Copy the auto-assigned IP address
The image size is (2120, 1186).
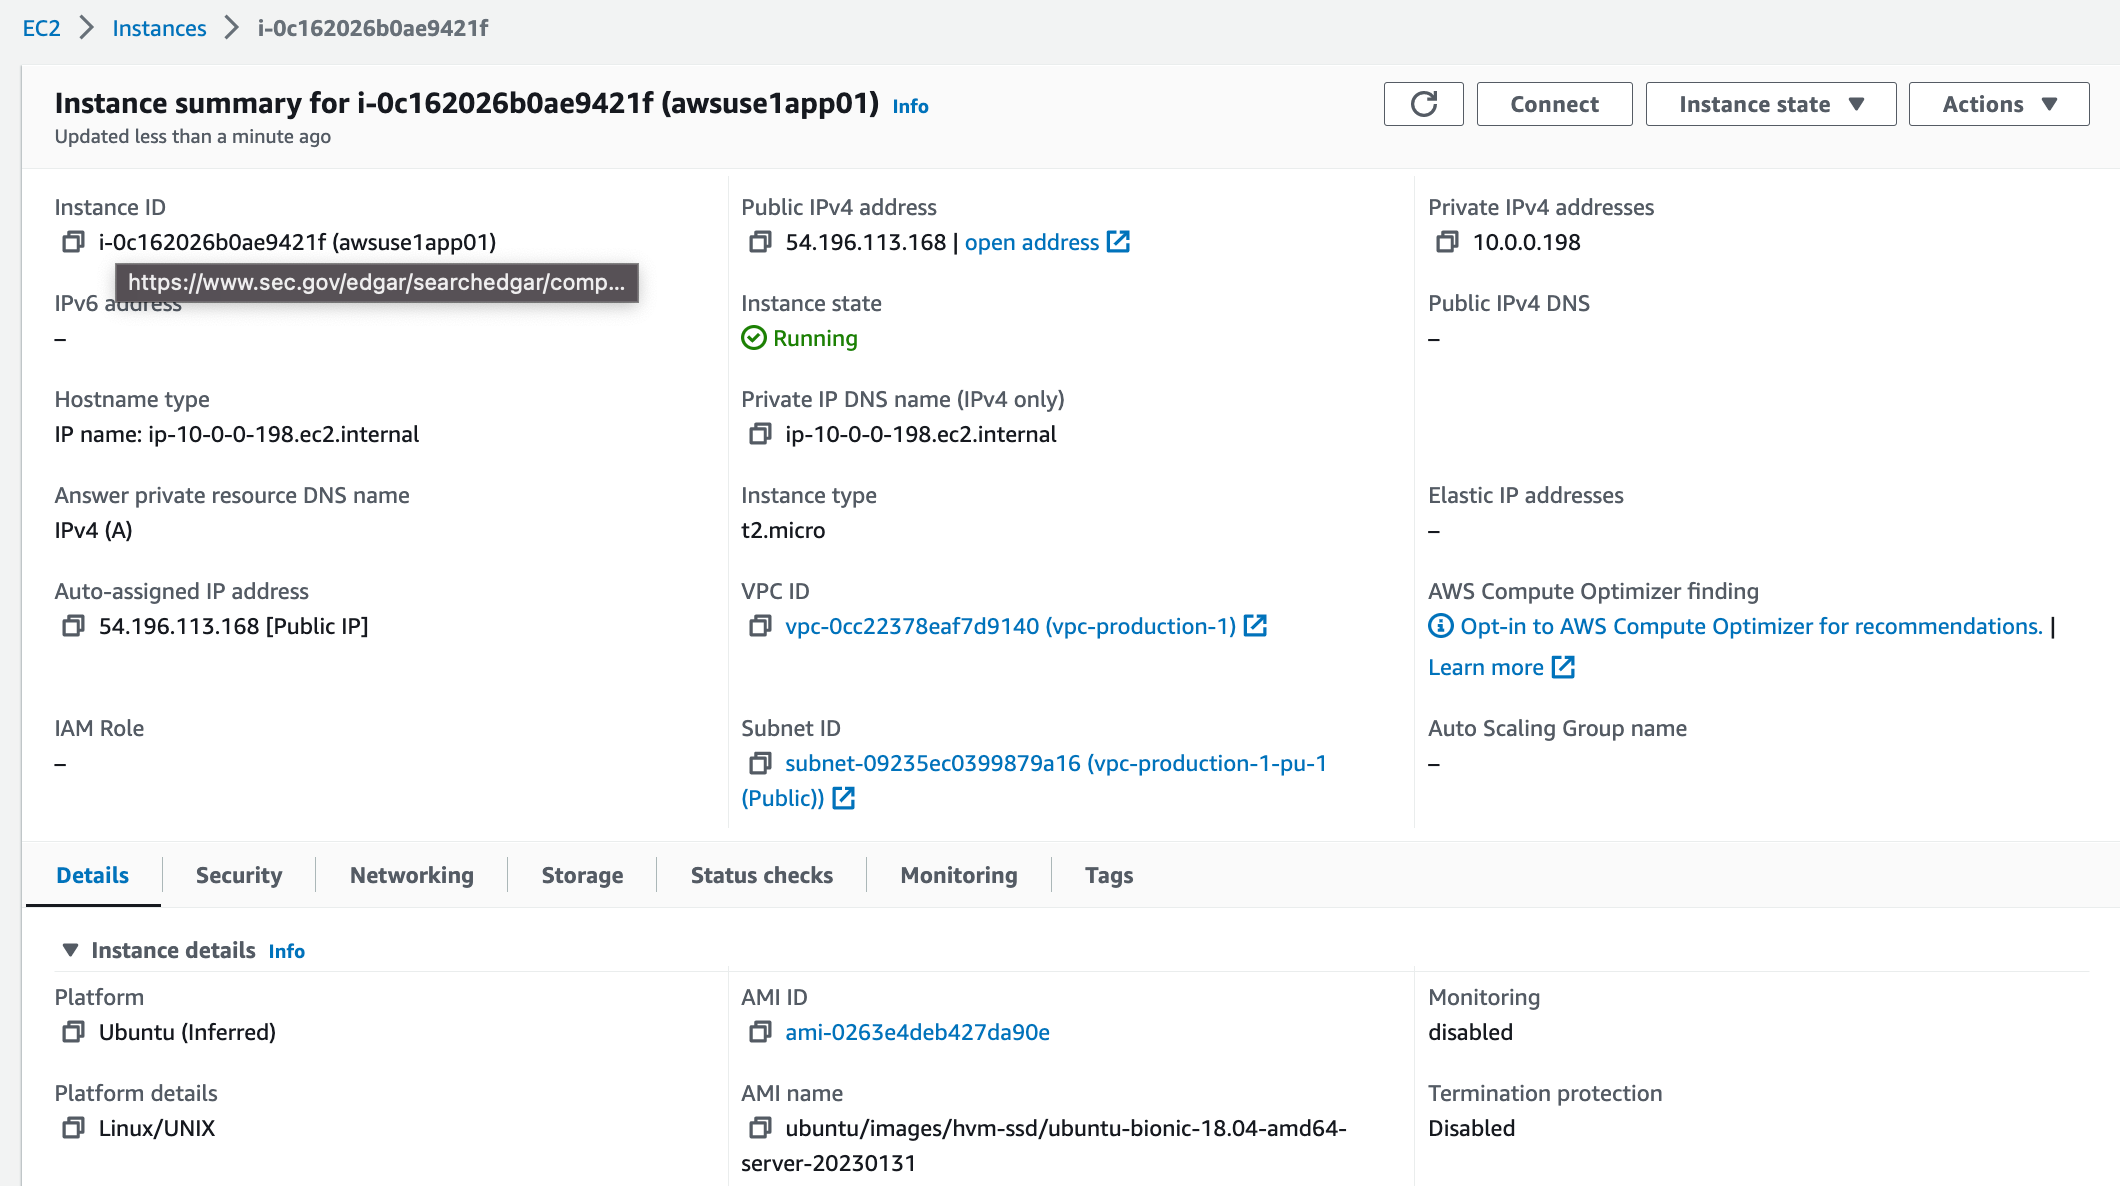tap(73, 626)
